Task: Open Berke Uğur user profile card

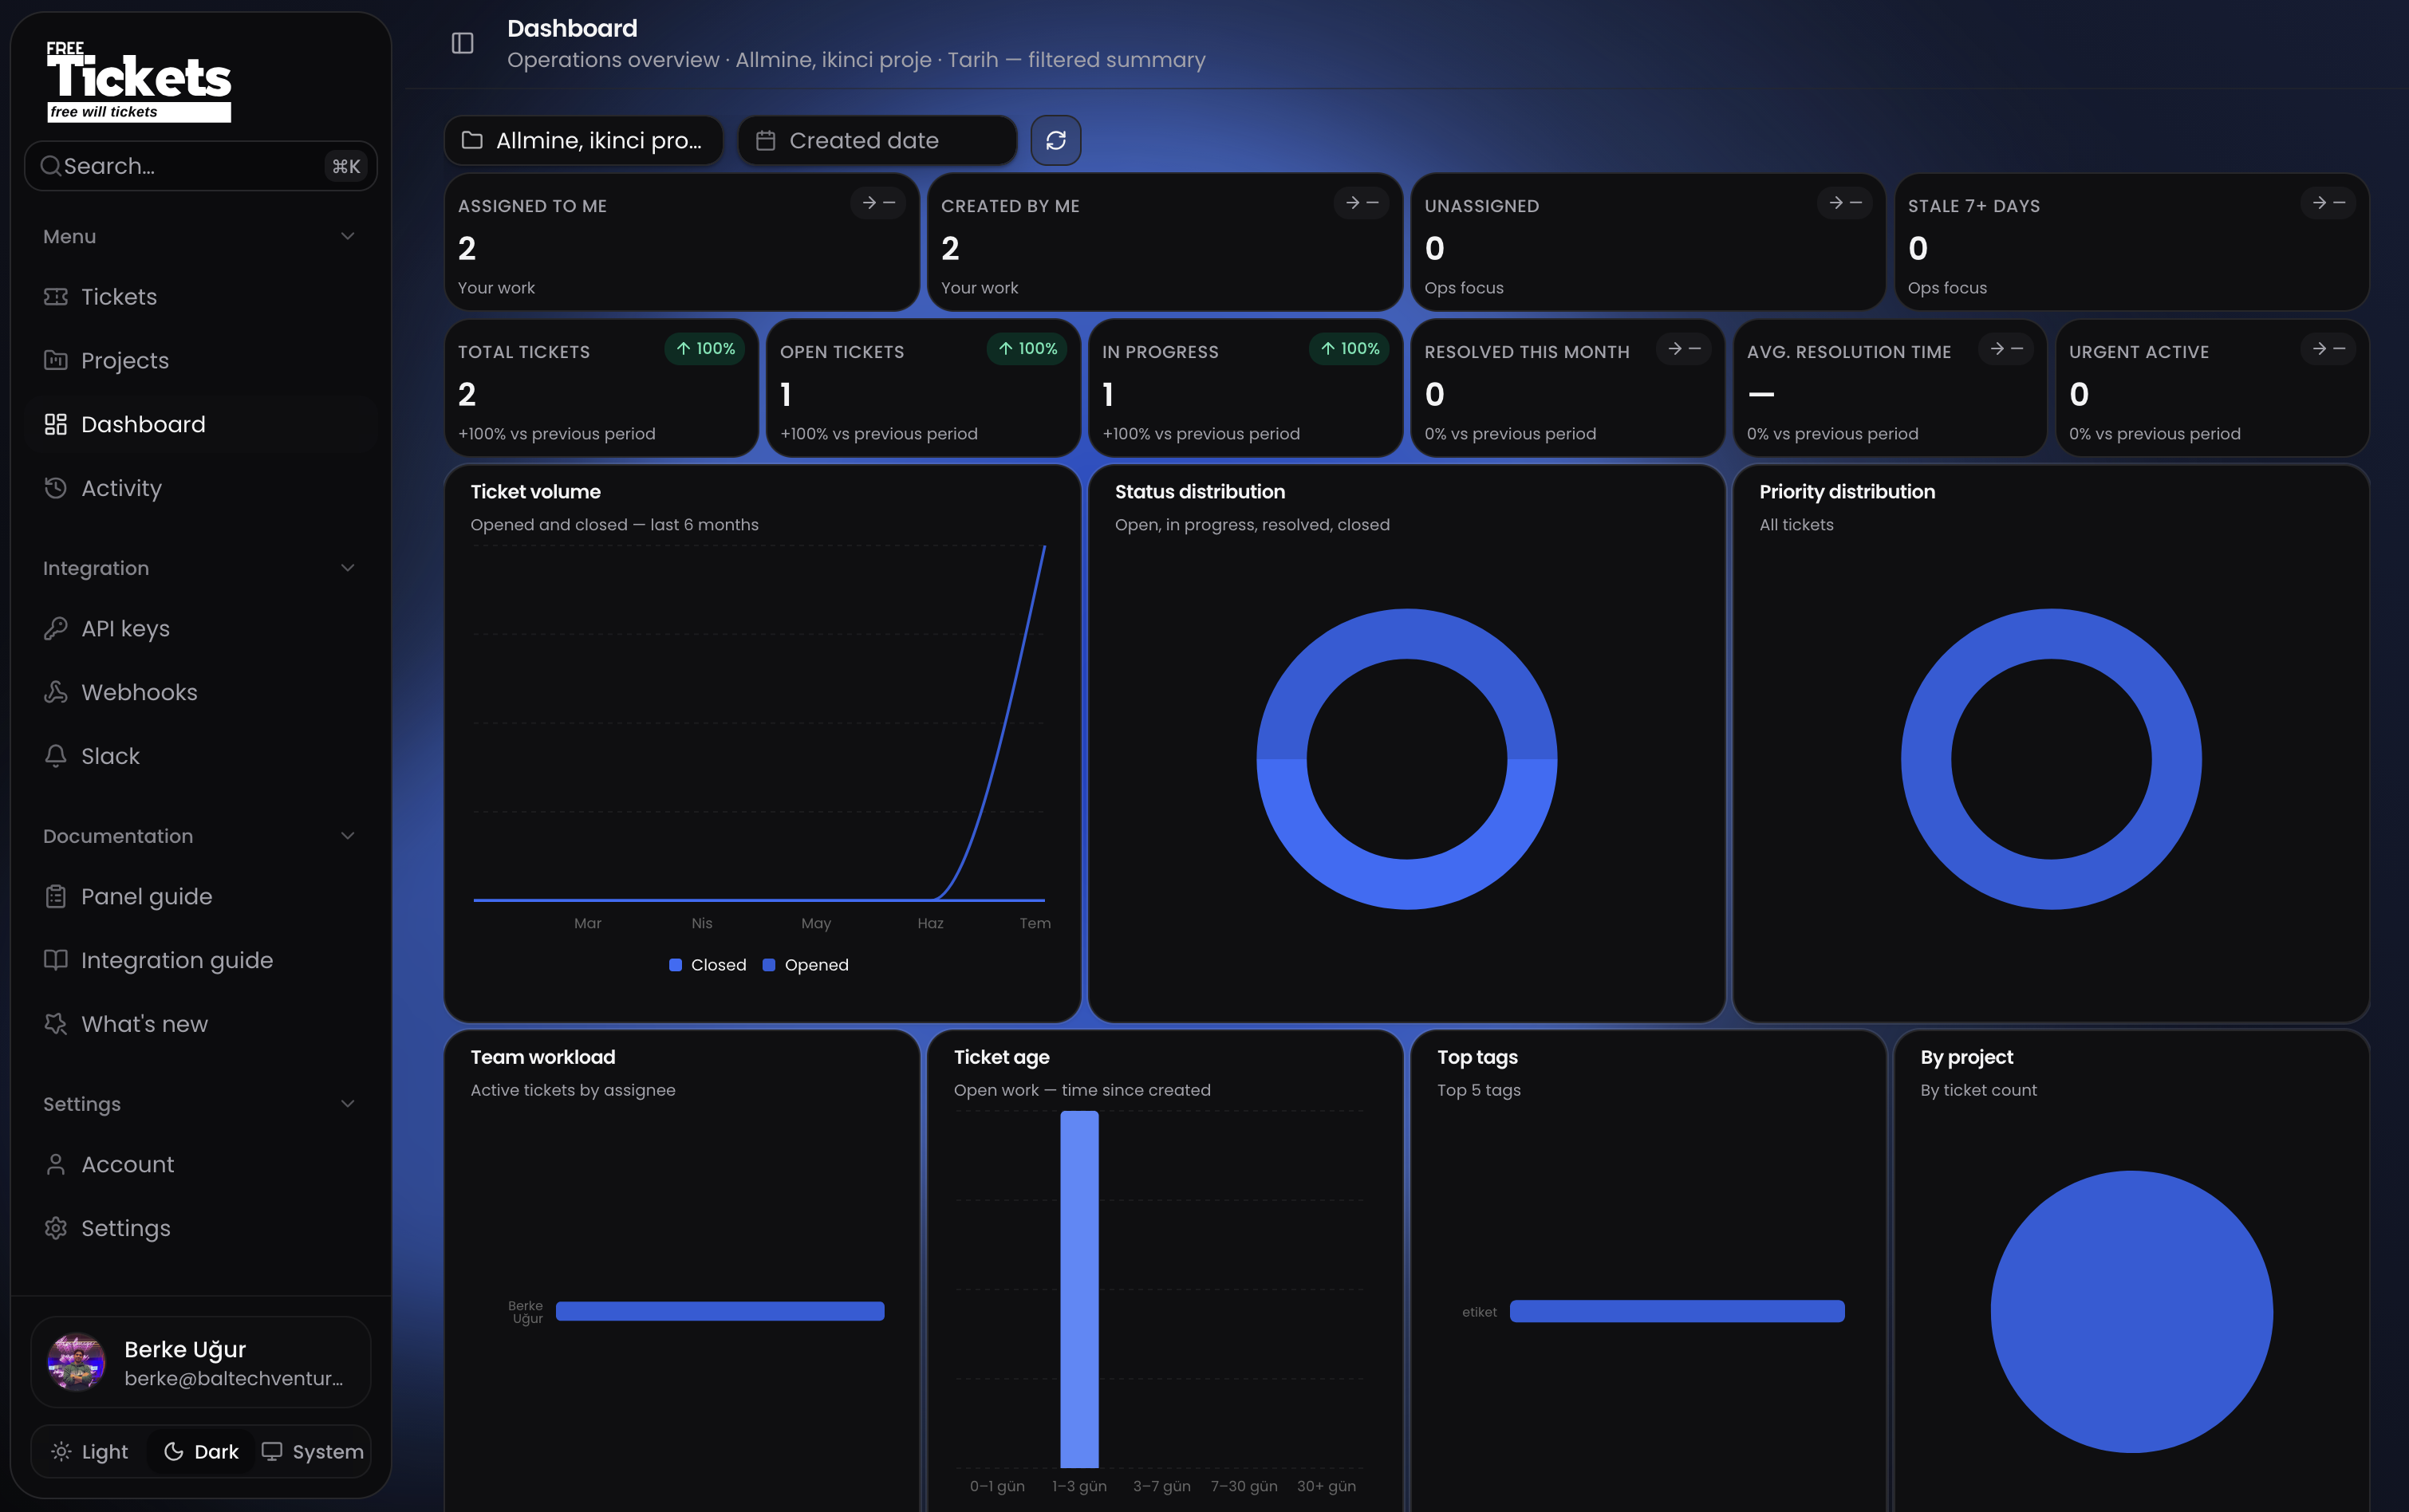Action: [x=200, y=1362]
